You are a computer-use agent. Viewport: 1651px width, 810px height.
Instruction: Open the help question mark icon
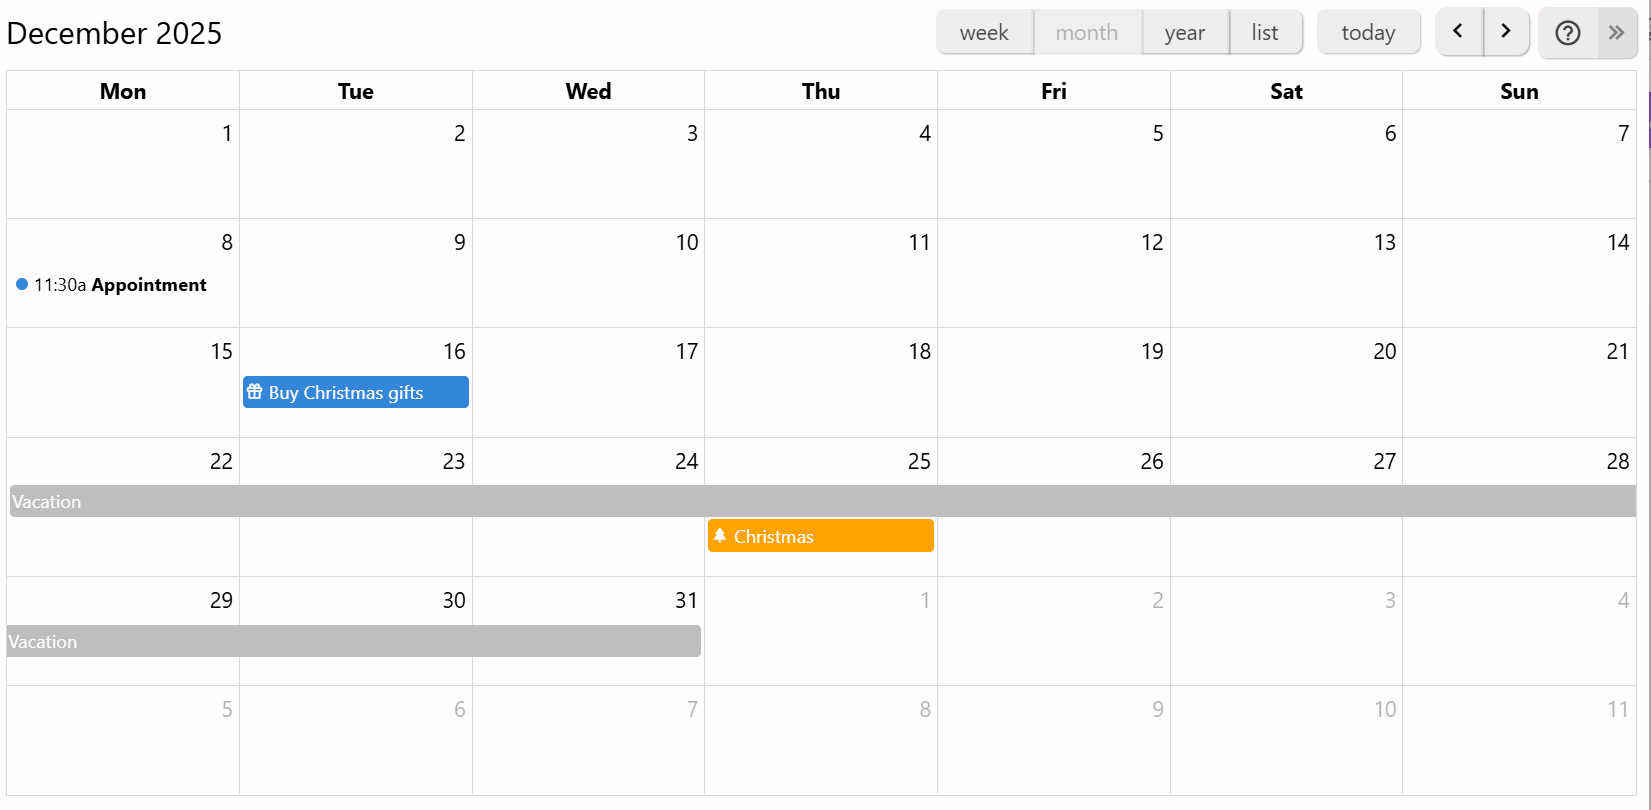click(1568, 33)
